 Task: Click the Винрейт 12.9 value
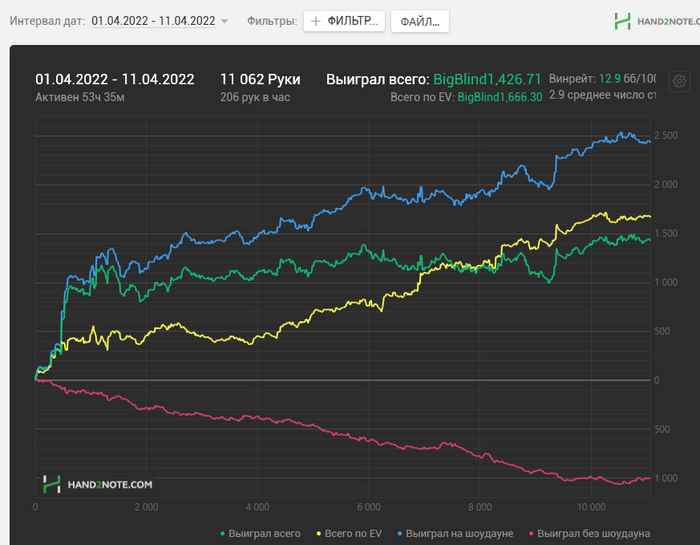(x=609, y=79)
